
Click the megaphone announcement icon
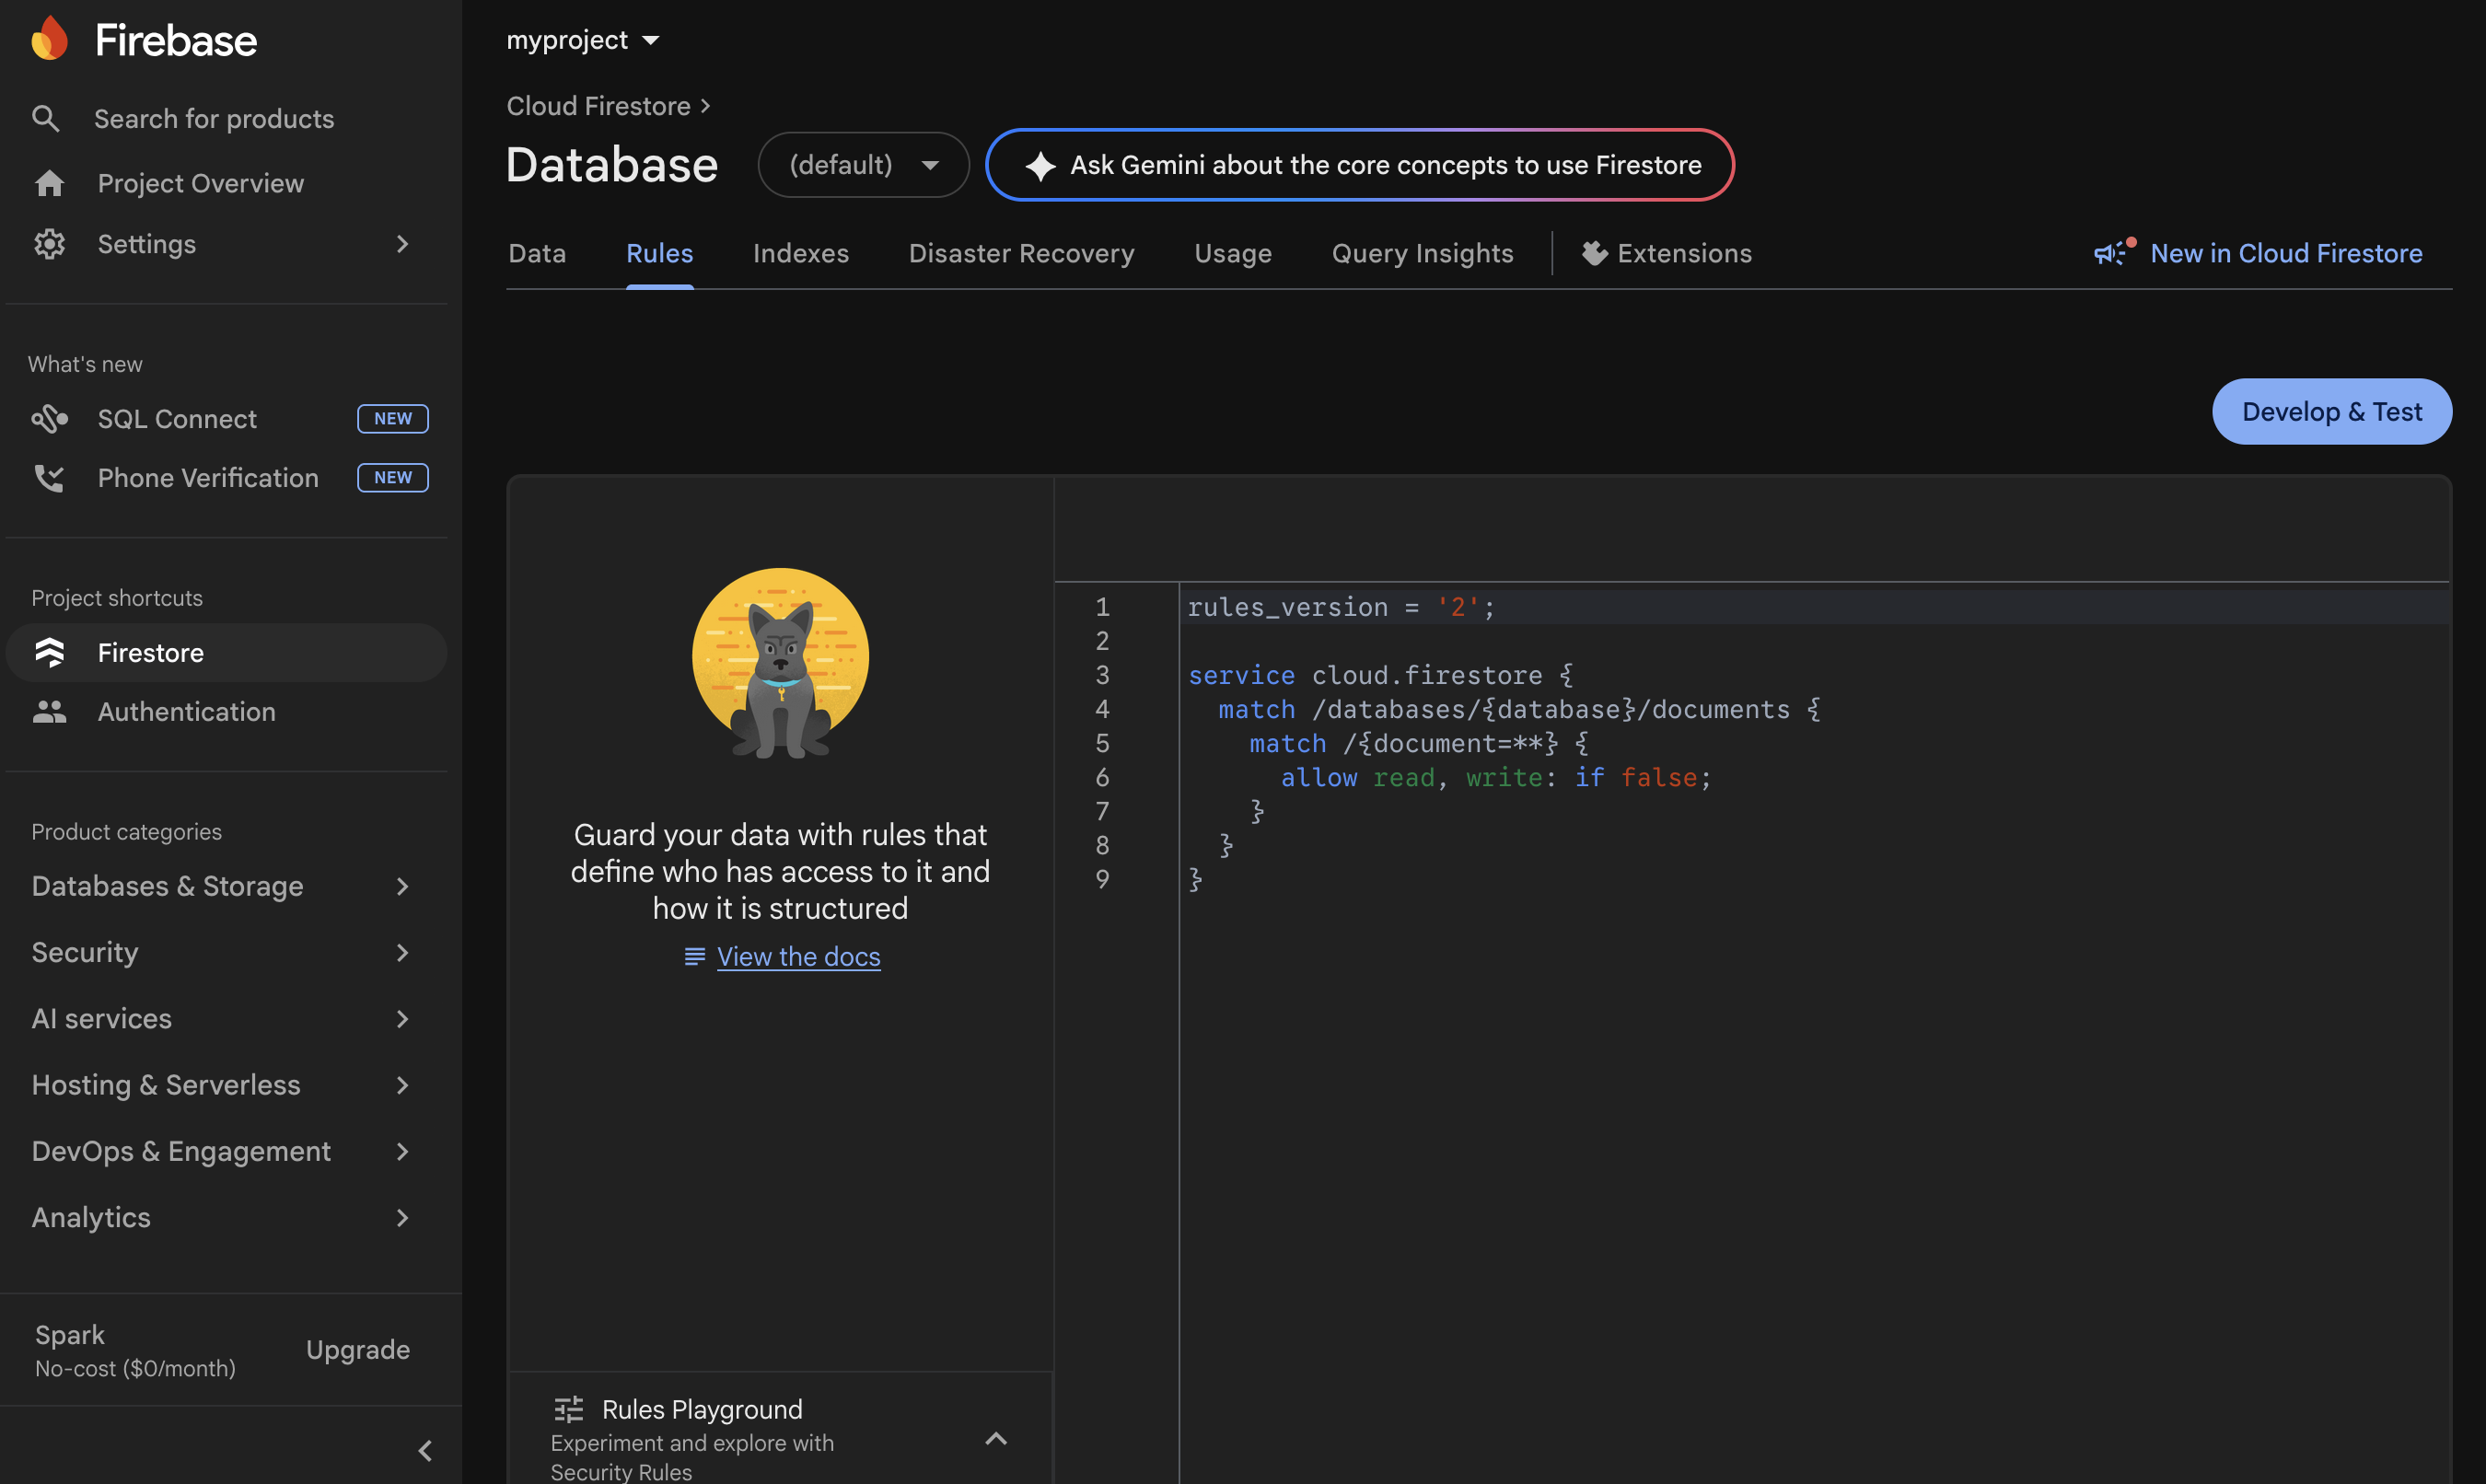[x=2114, y=252]
